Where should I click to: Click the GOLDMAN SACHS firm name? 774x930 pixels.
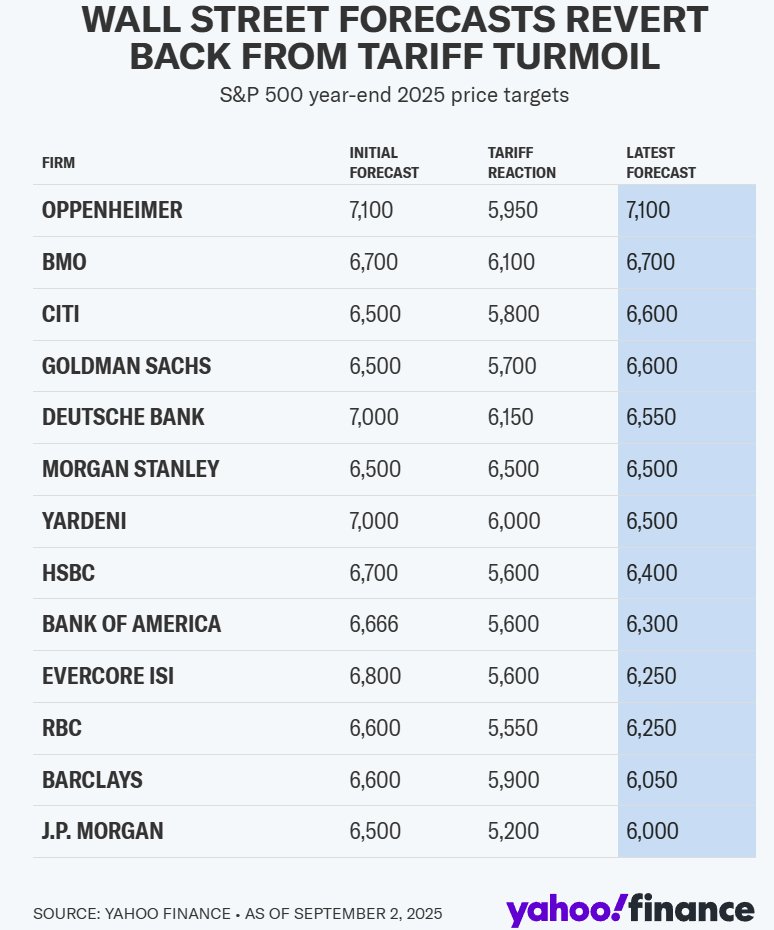[x=126, y=366]
